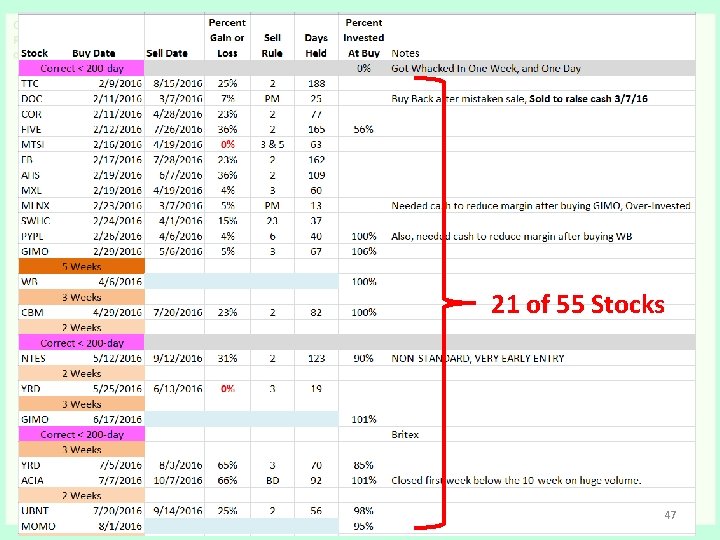Click the slide page number 47
The height and width of the screenshot is (540, 720).
[670, 515]
